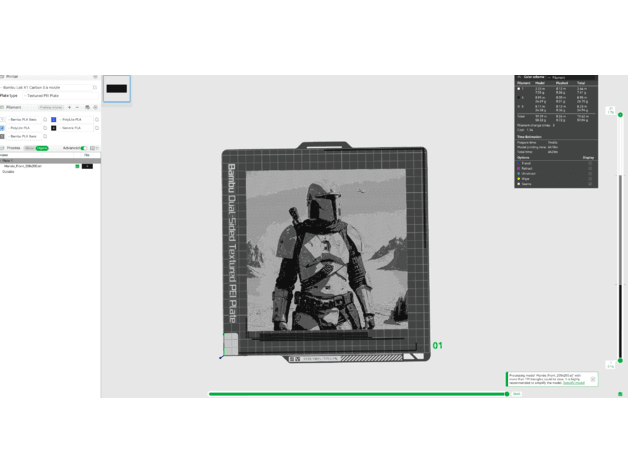This screenshot has height=472, width=628.
Task: Toggle the Retract display checkbox
Action: [x=590, y=168]
